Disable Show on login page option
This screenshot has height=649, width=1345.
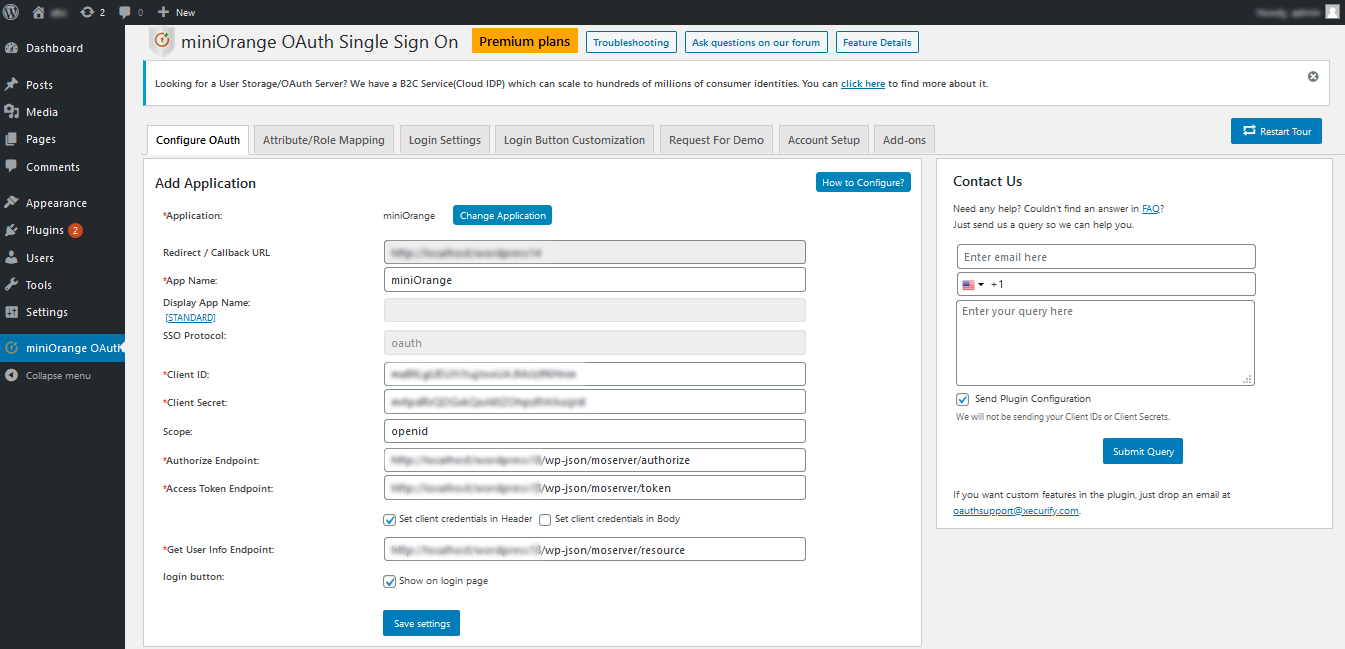click(x=389, y=581)
